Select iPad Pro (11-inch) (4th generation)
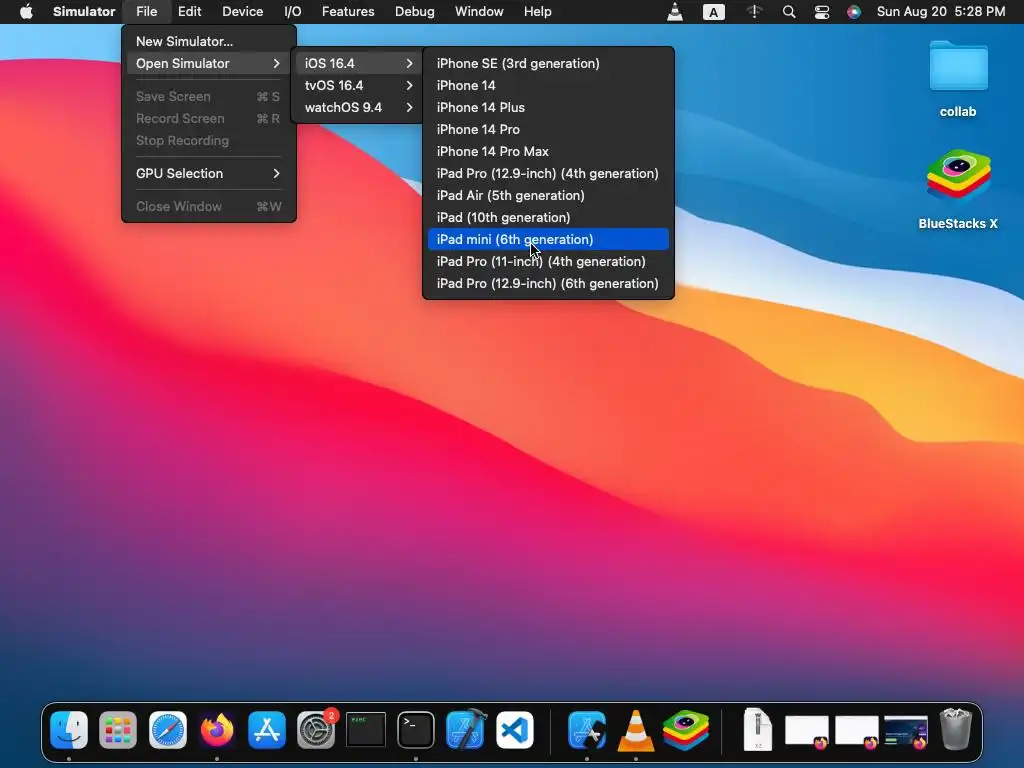Viewport: 1024px width, 768px height. coord(549,261)
